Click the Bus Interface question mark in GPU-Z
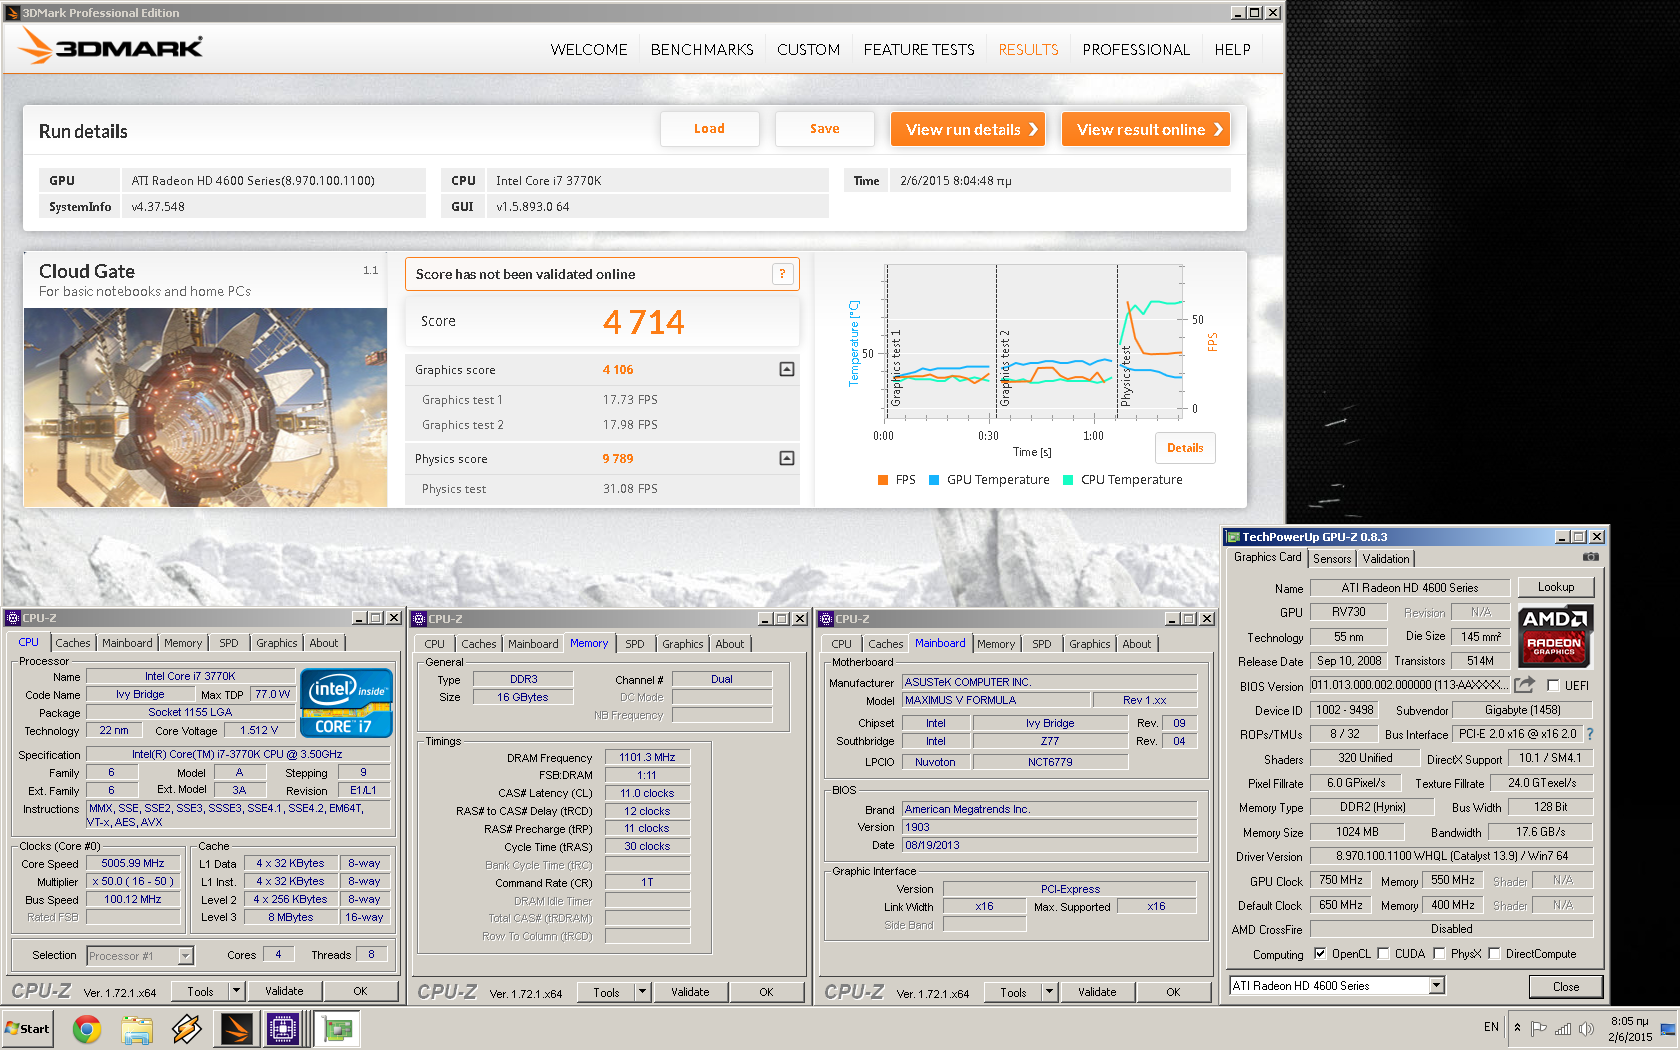 coord(1589,734)
